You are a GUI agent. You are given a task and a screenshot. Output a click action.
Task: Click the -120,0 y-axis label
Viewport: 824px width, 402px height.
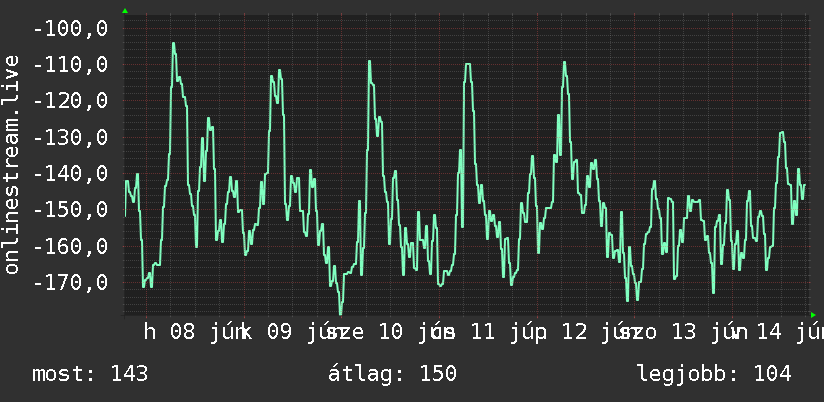(70, 101)
